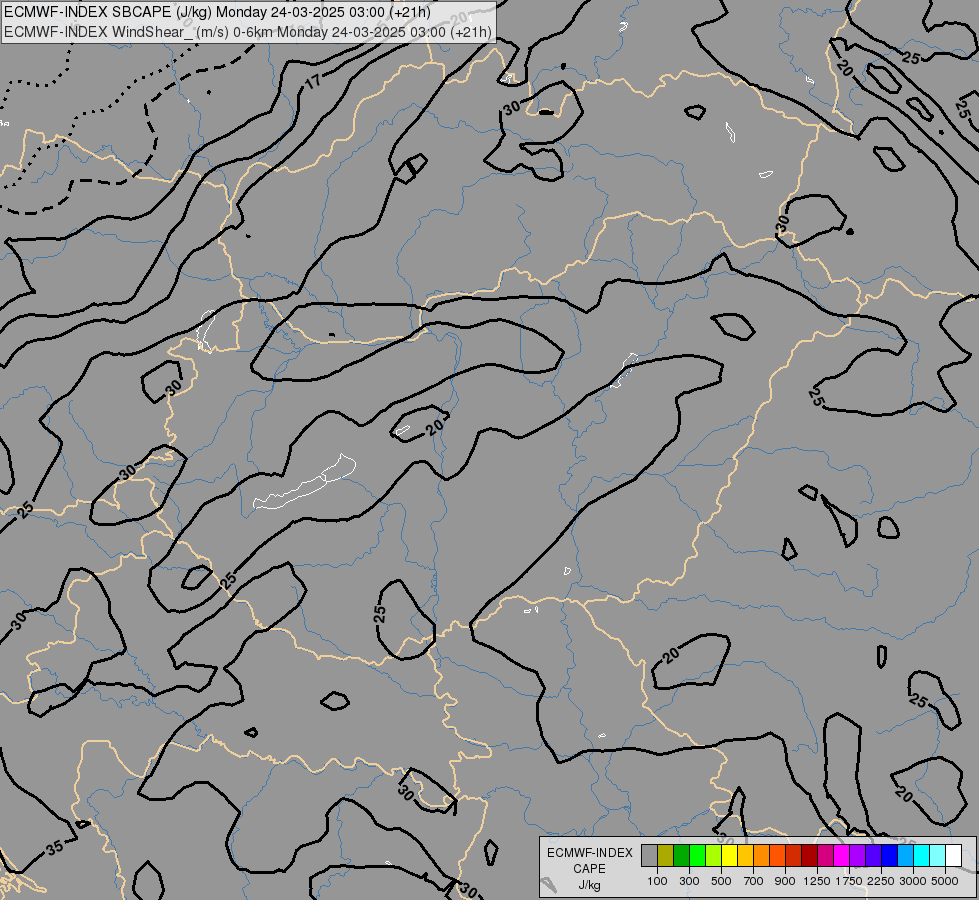Click the legend value 100
The image size is (979, 900).
coord(657,881)
